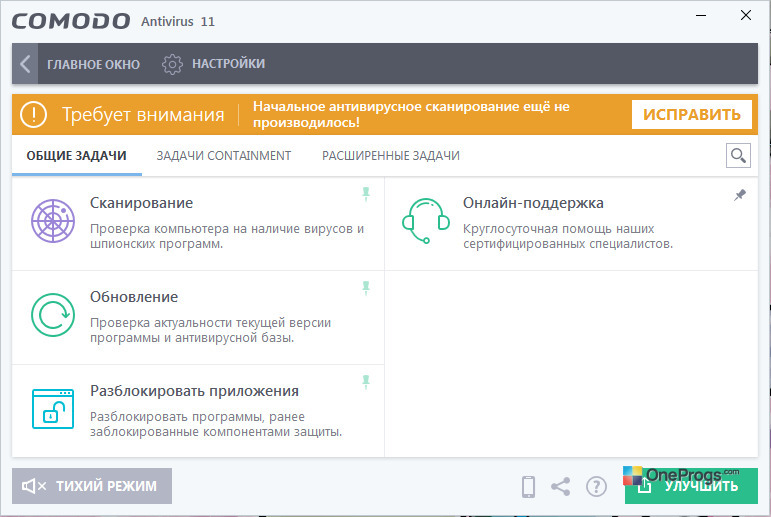Click the Проверка актуальности текущей версии description
The image size is (771, 517).
coord(210,330)
